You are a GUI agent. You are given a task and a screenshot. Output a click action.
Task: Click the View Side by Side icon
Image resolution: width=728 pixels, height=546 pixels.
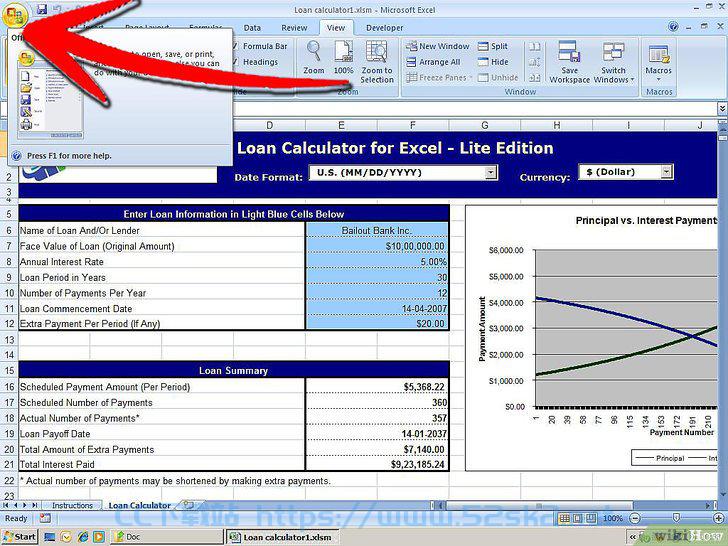click(x=534, y=46)
